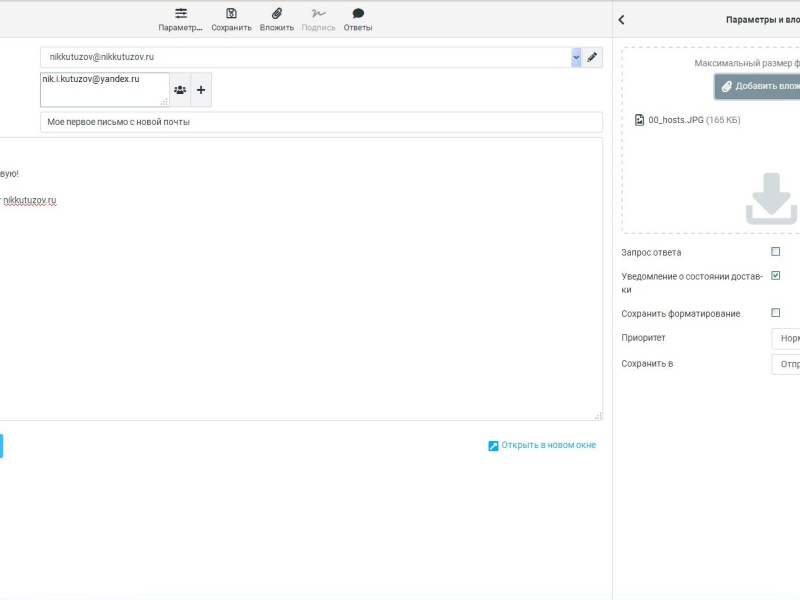Add a header field with the plus button

pyautogui.click(x=201, y=90)
